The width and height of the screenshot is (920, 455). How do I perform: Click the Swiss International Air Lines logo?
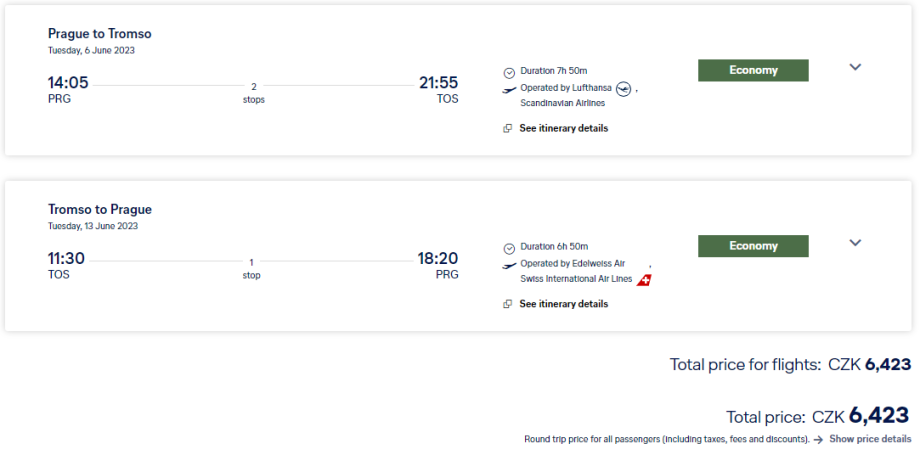pos(645,279)
